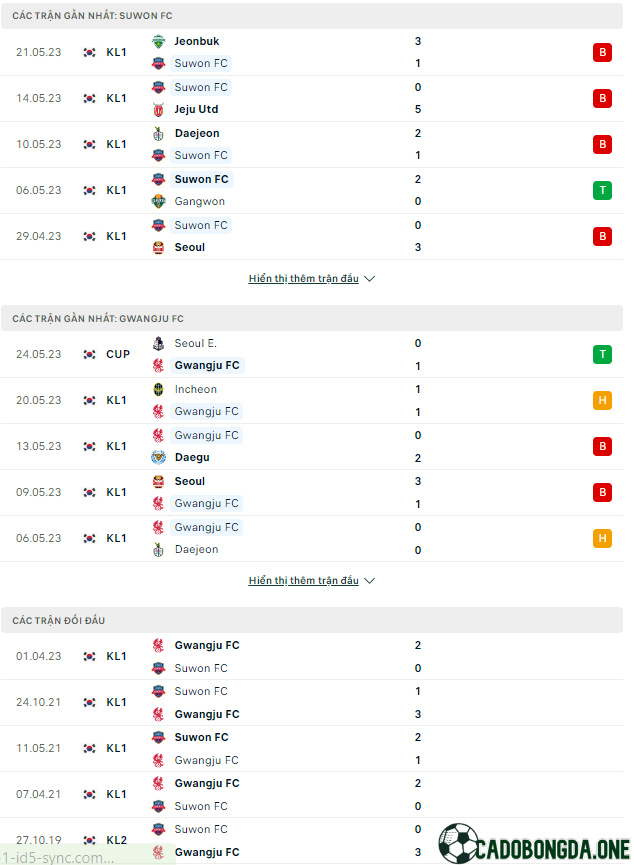Viewport: 634px width, 865px height.
Task: Click the Cadobongda.one logo watermark
Action: click(x=534, y=844)
